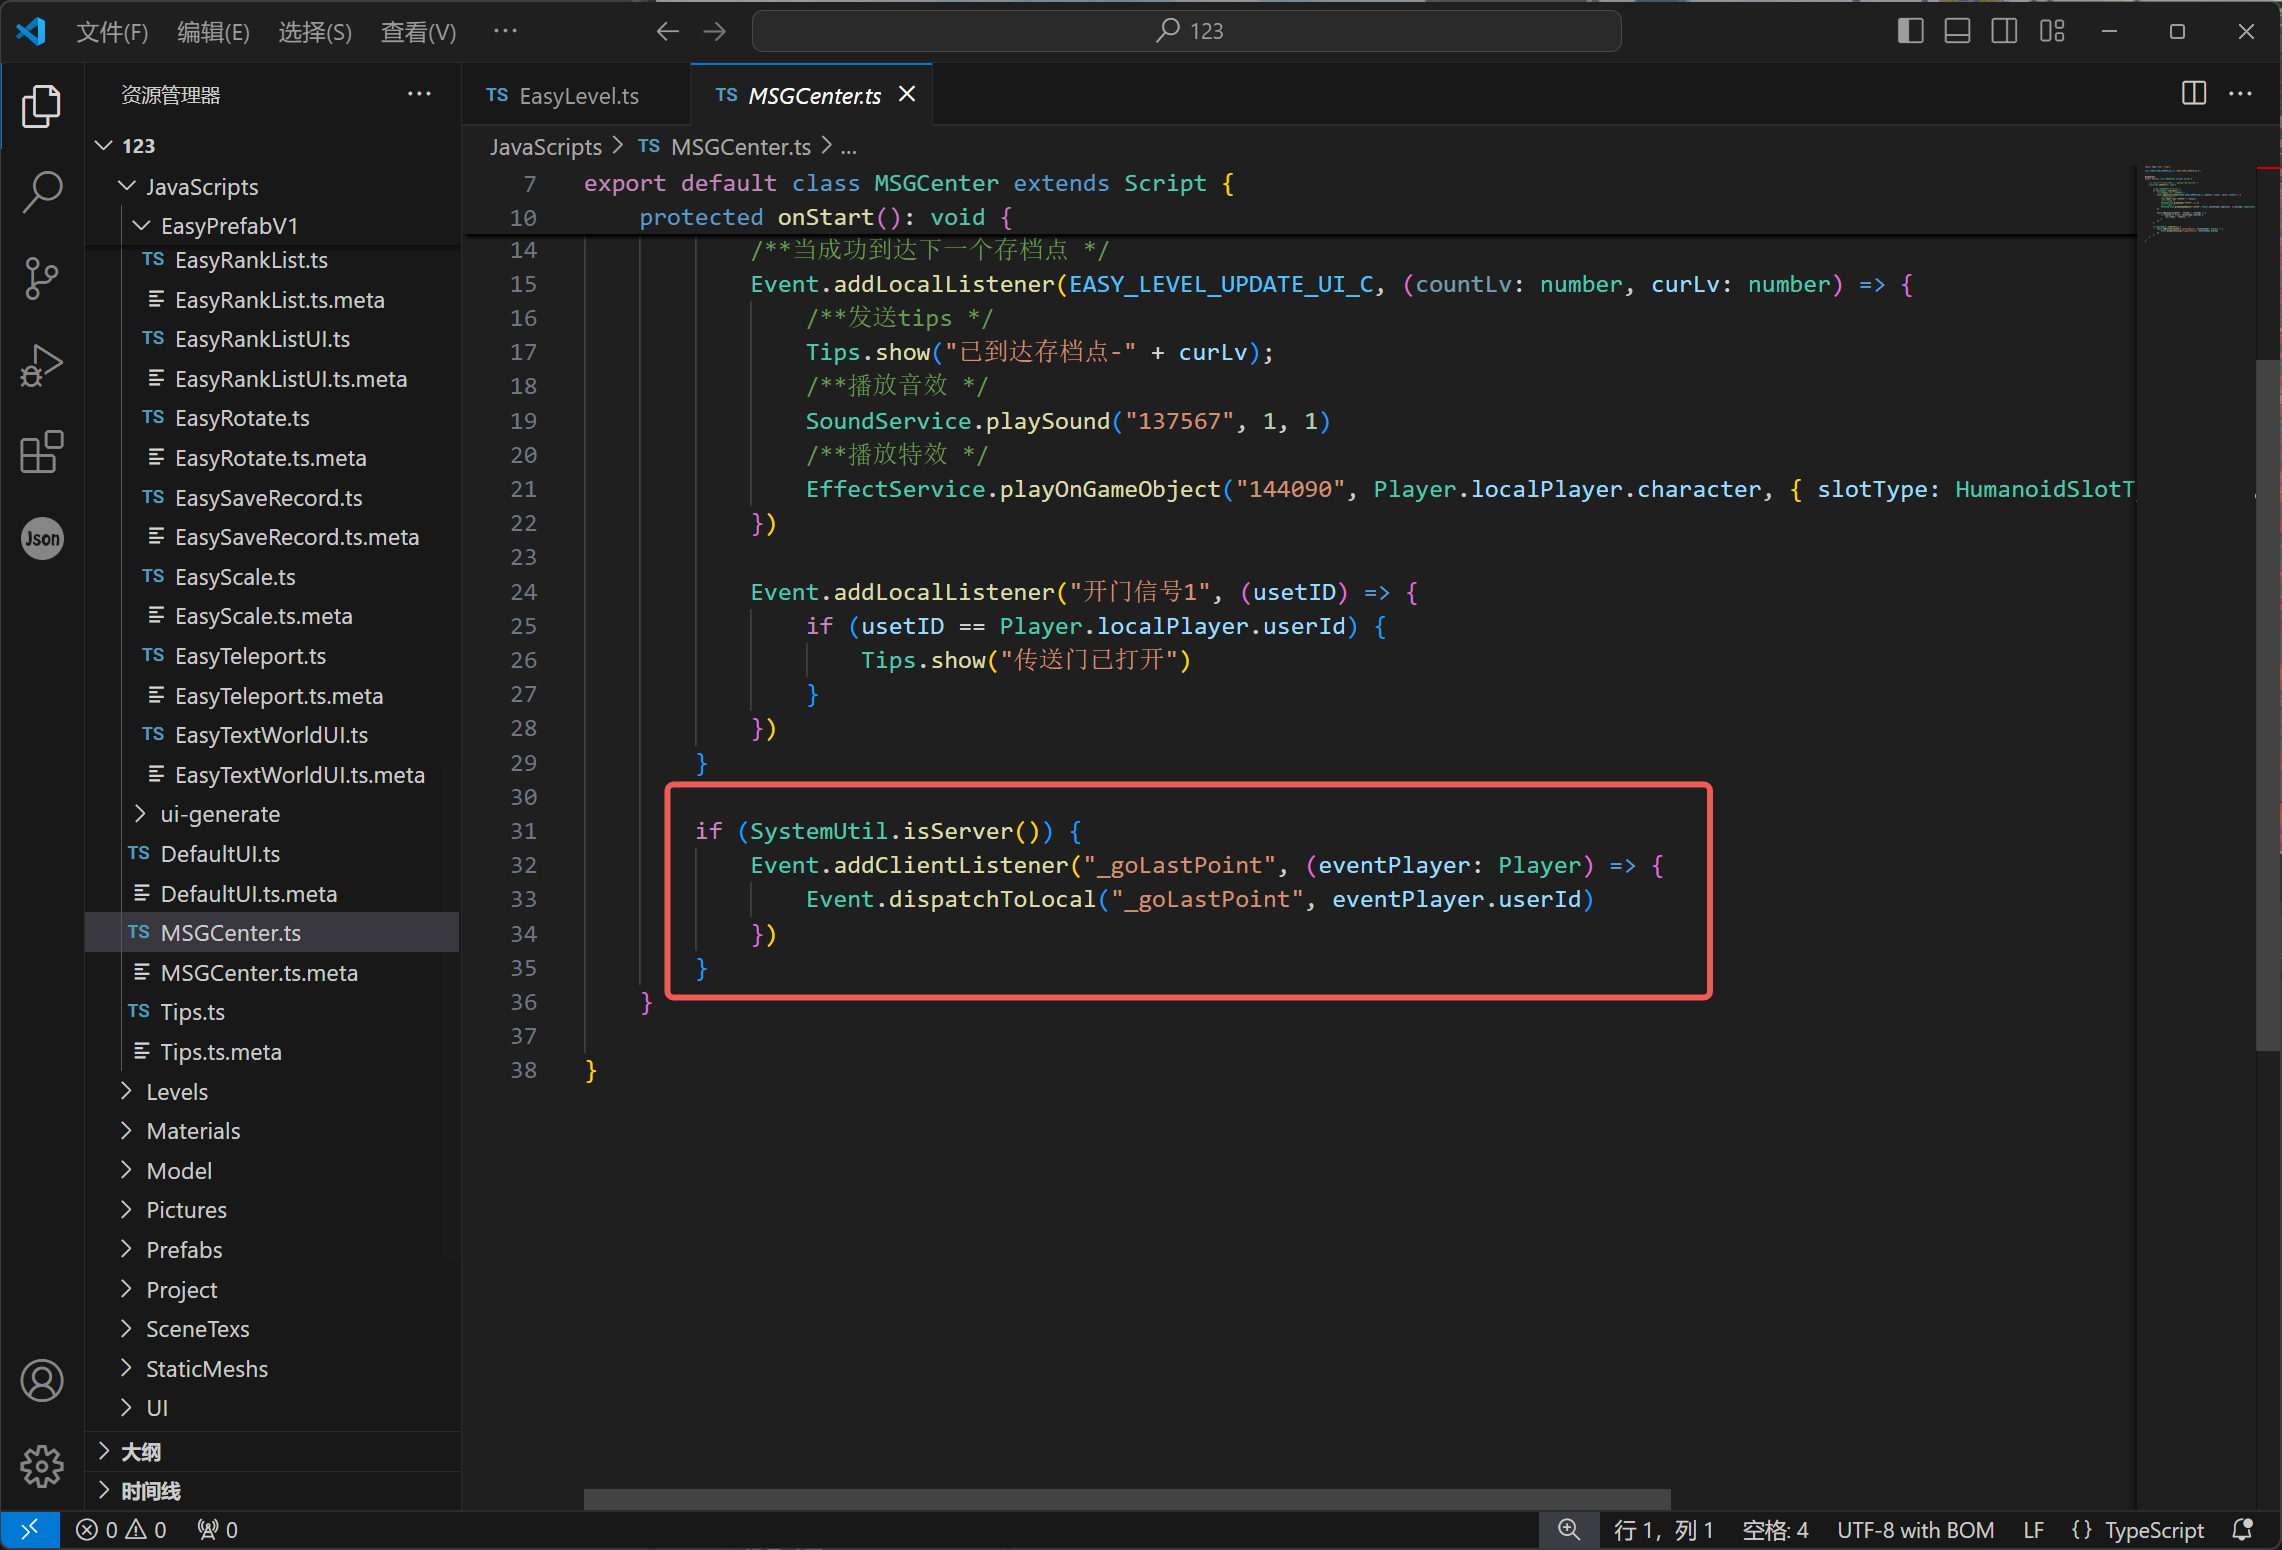Click the VS Code logo icon
The image size is (2282, 1550).
[31, 31]
